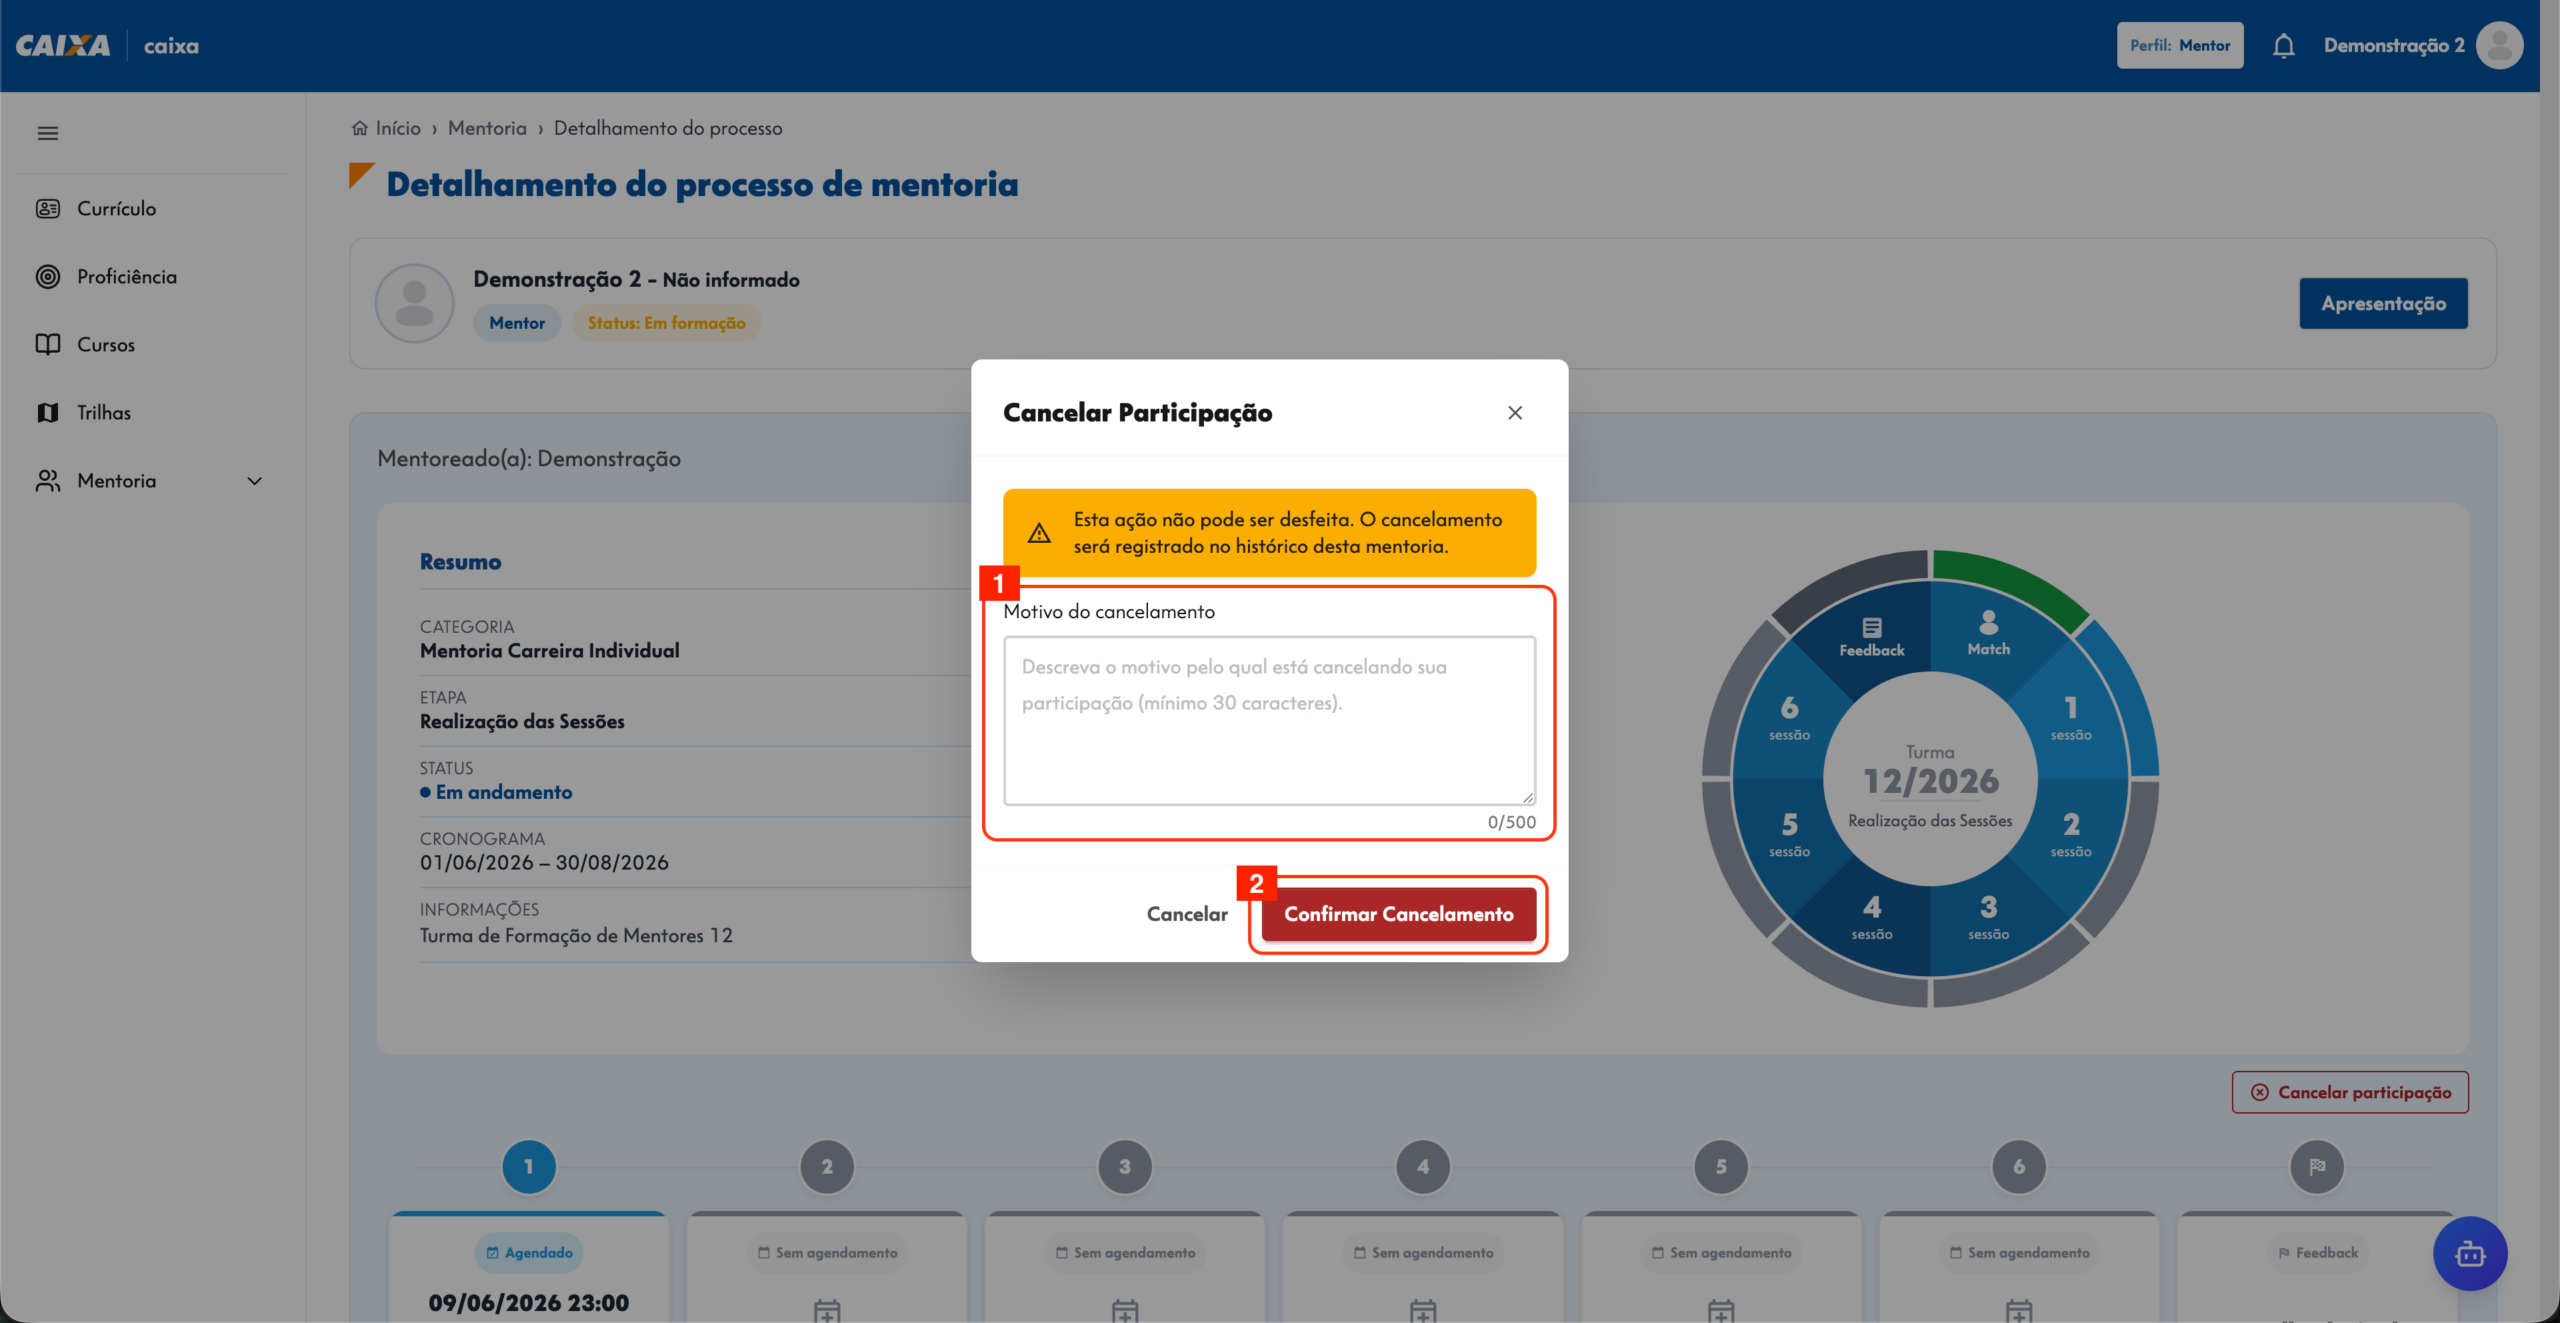Click the Mentoria breadcrumb link
This screenshot has height=1323, width=2560.
(x=487, y=128)
